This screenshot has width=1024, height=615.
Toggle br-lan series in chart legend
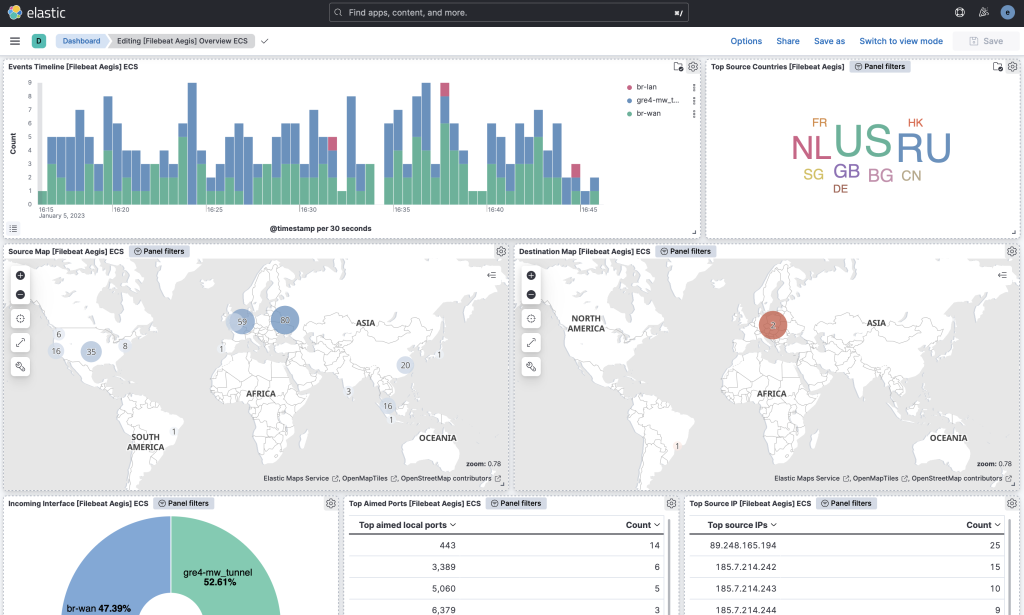click(x=647, y=87)
